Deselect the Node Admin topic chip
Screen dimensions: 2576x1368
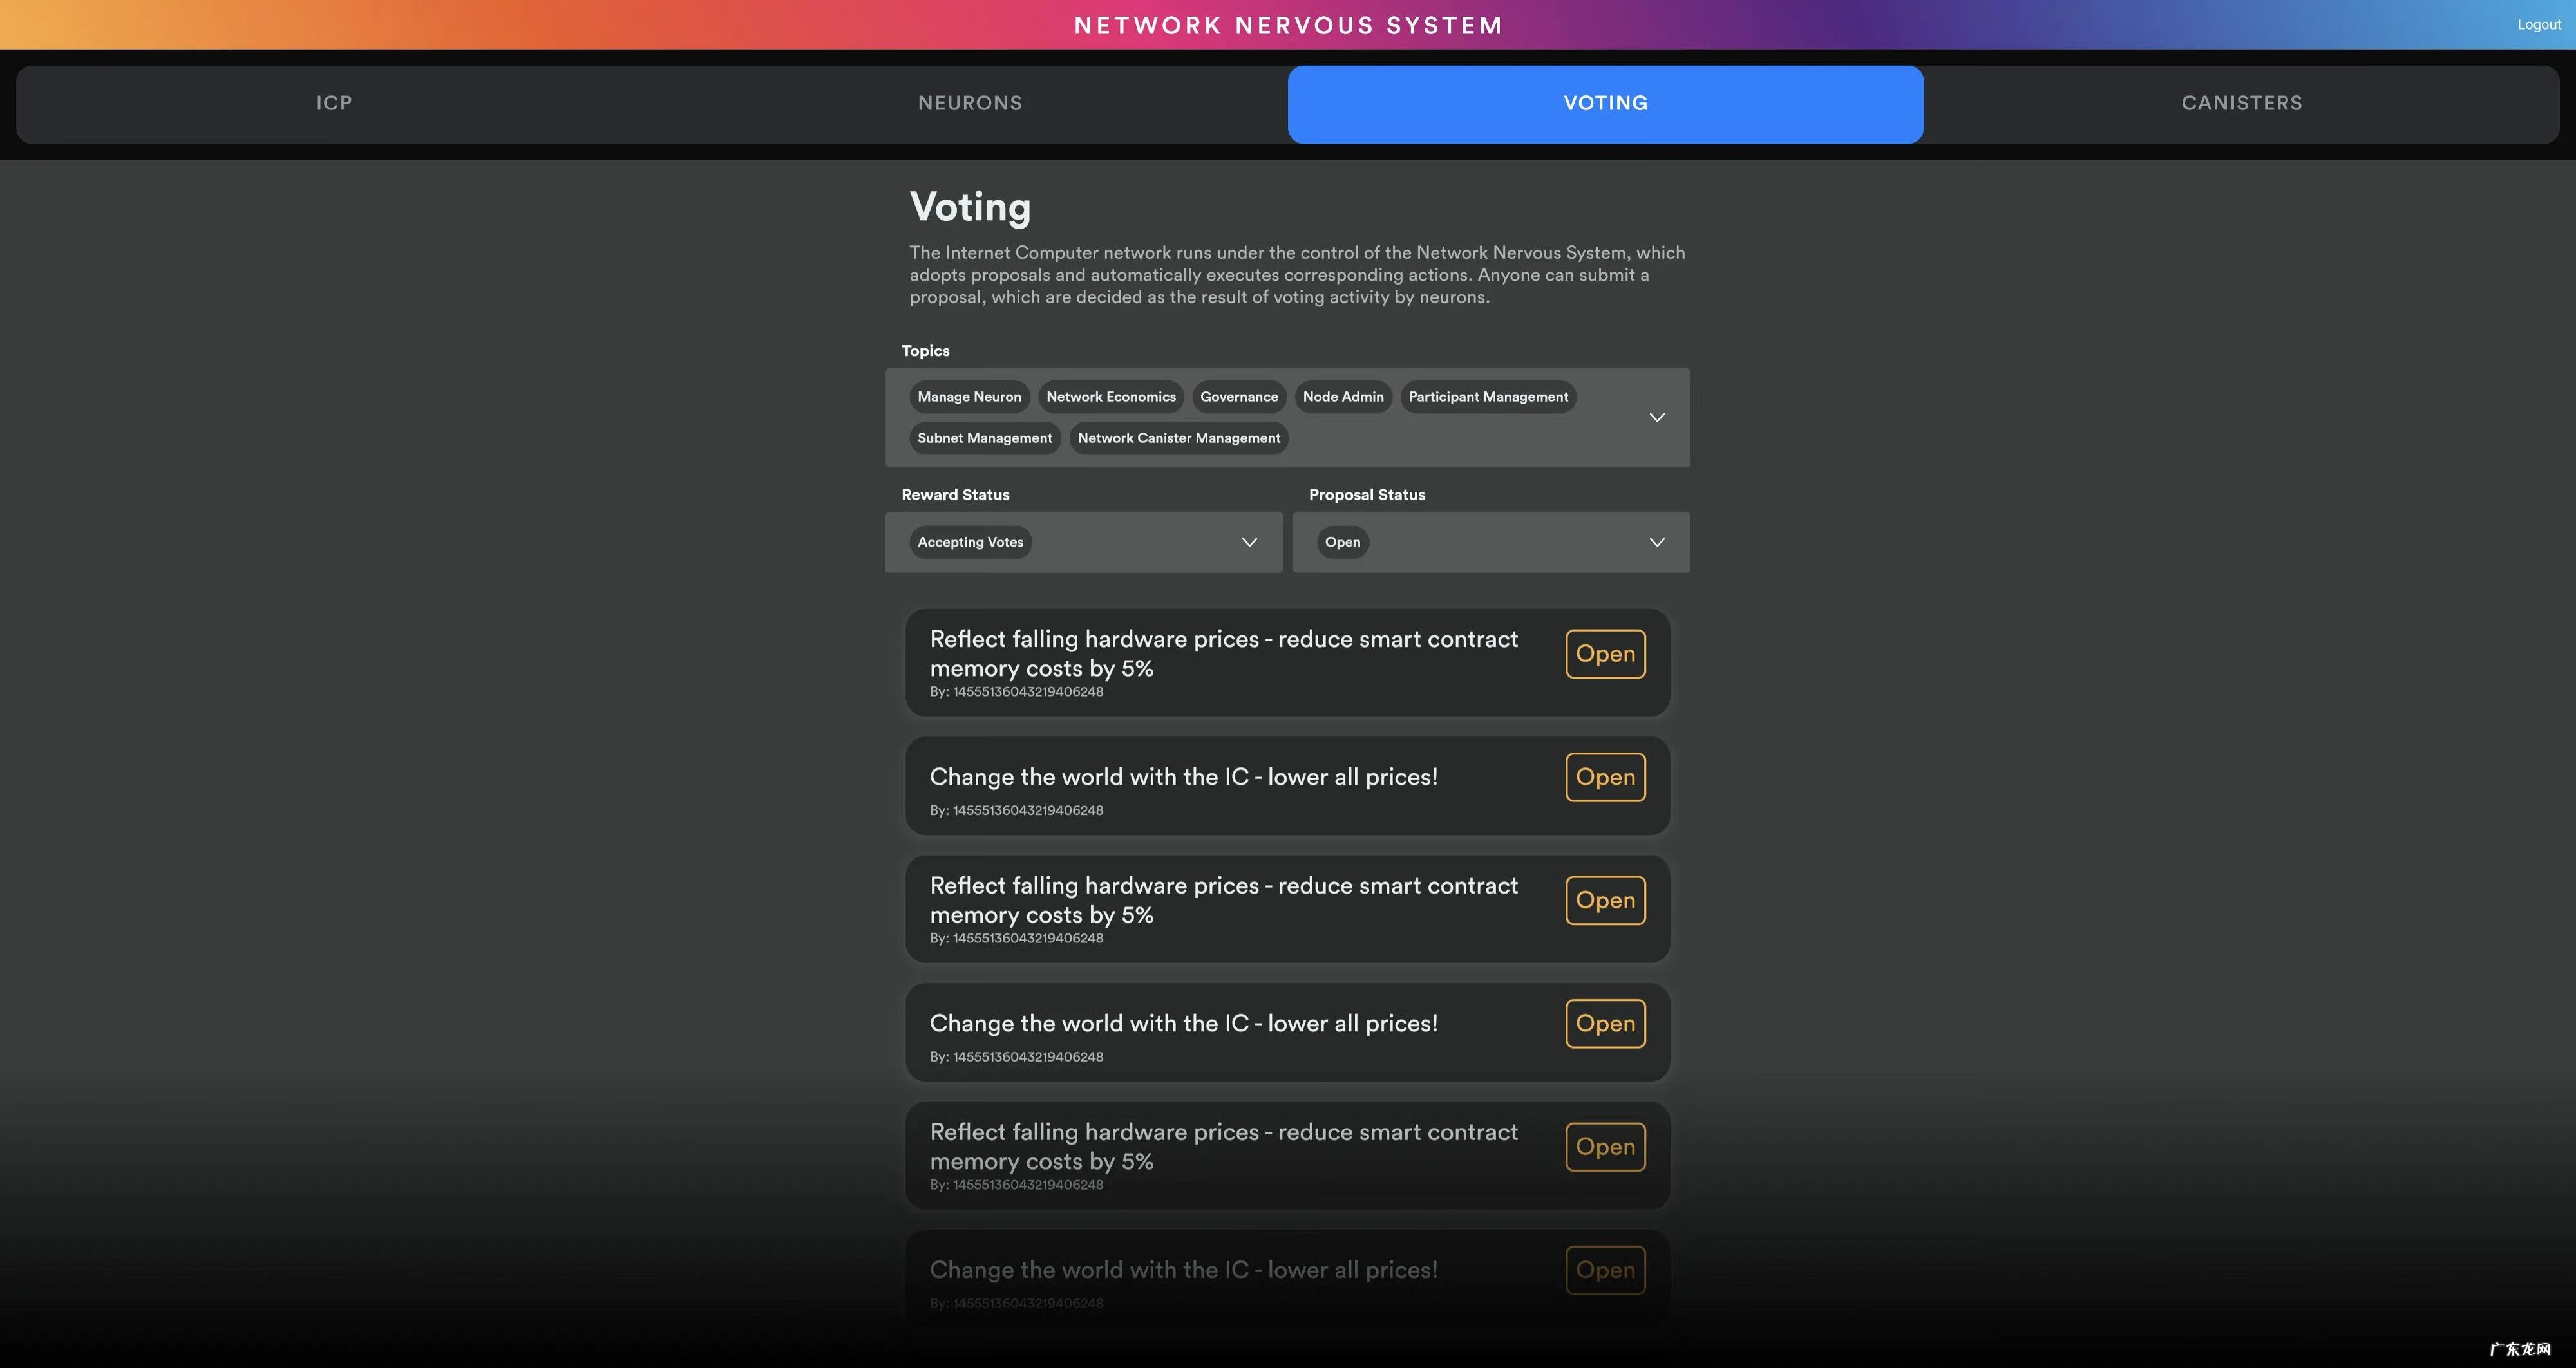pos(1343,397)
